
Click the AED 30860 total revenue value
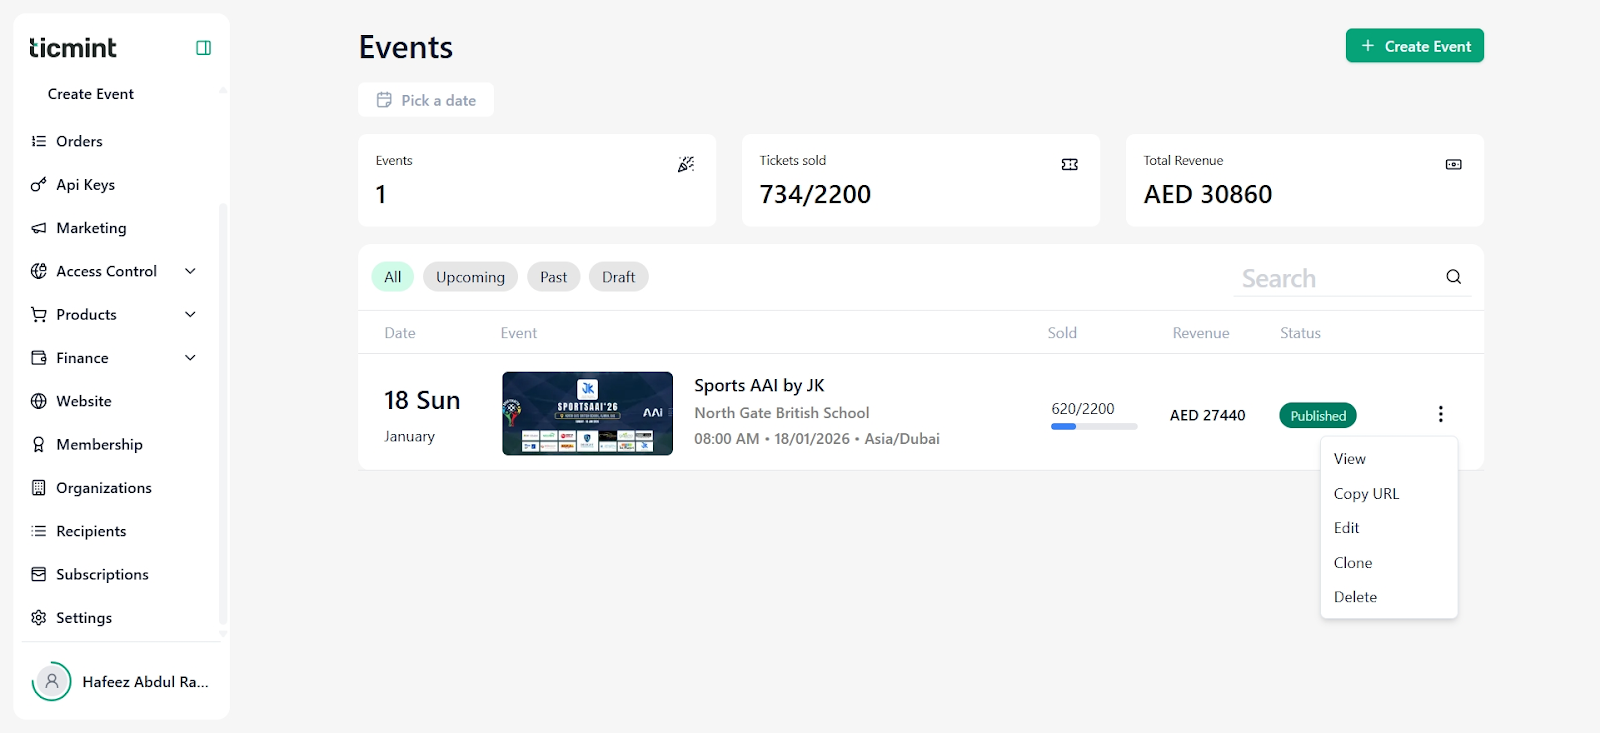point(1208,195)
